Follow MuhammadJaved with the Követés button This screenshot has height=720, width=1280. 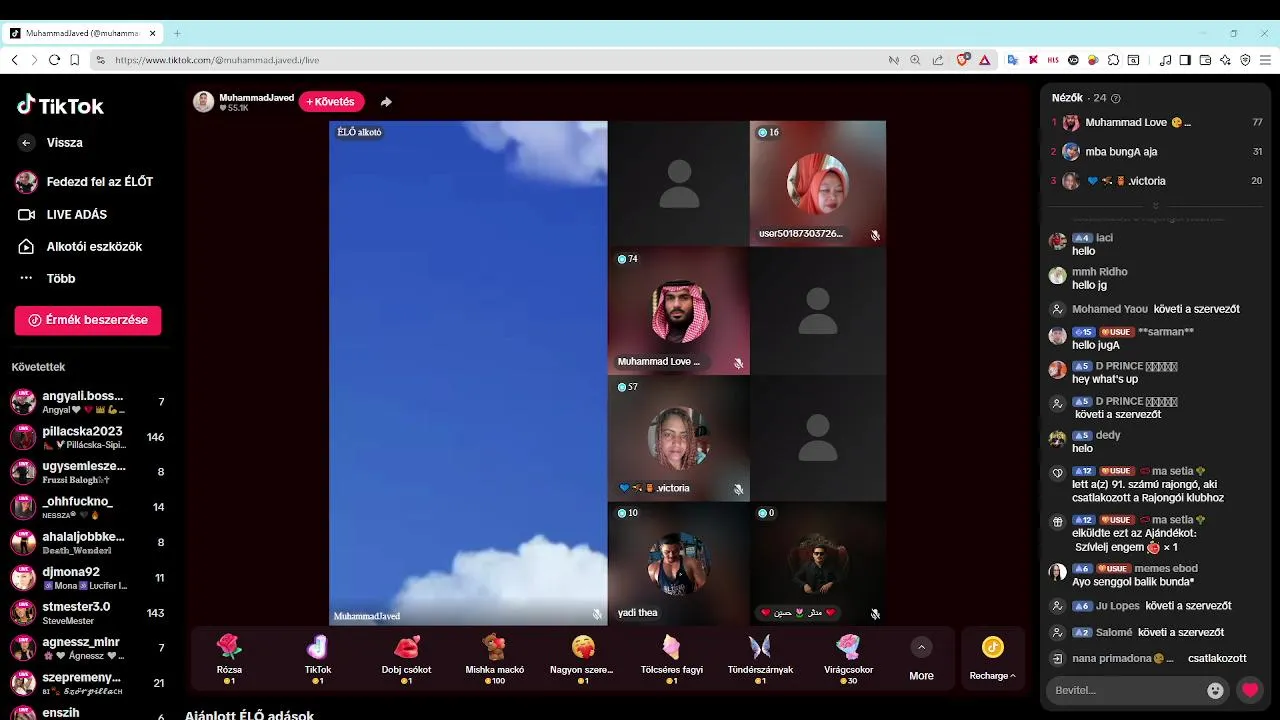click(331, 102)
